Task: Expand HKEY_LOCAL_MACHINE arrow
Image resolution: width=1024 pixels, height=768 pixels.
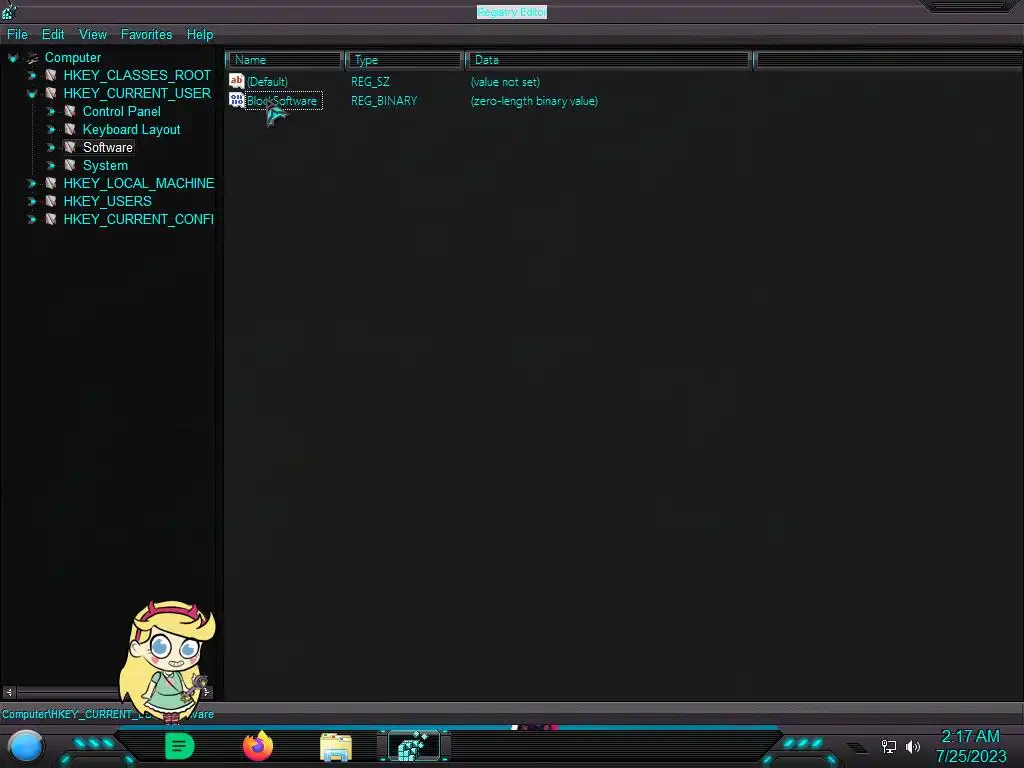Action: 31,184
